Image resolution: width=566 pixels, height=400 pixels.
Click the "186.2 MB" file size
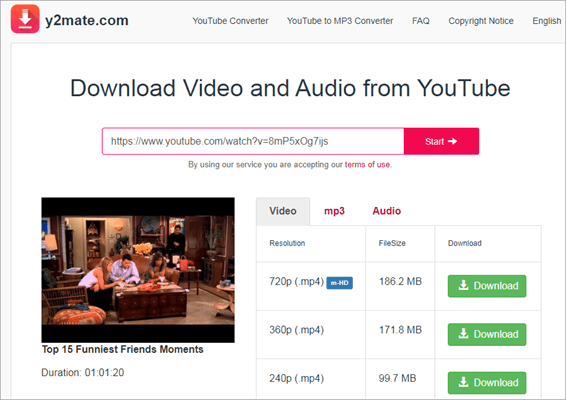[x=400, y=282]
